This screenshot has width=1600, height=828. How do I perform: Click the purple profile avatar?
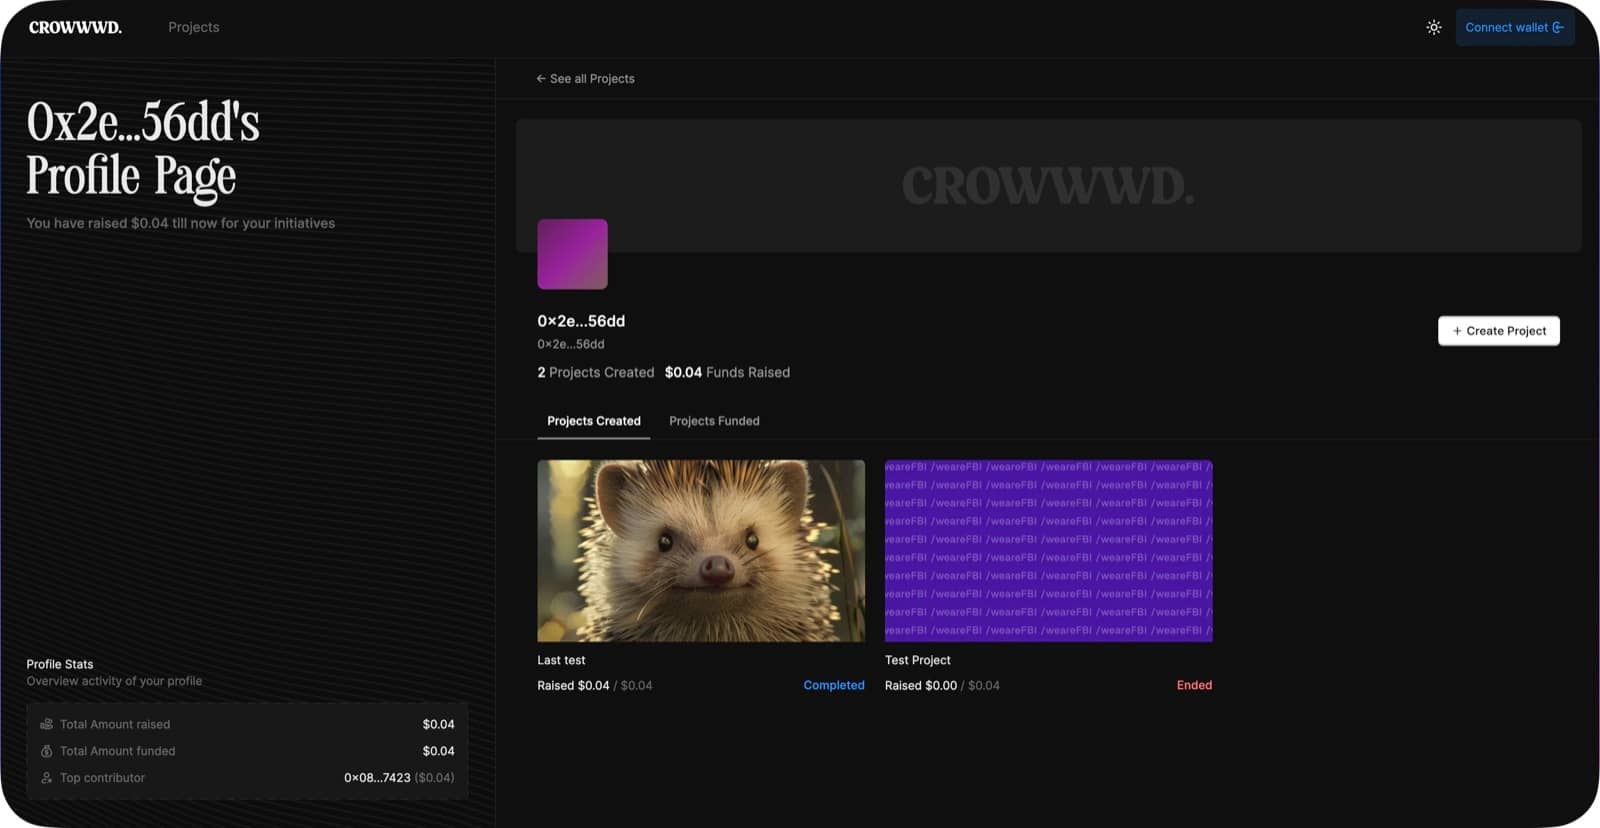pyautogui.click(x=572, y=254)
